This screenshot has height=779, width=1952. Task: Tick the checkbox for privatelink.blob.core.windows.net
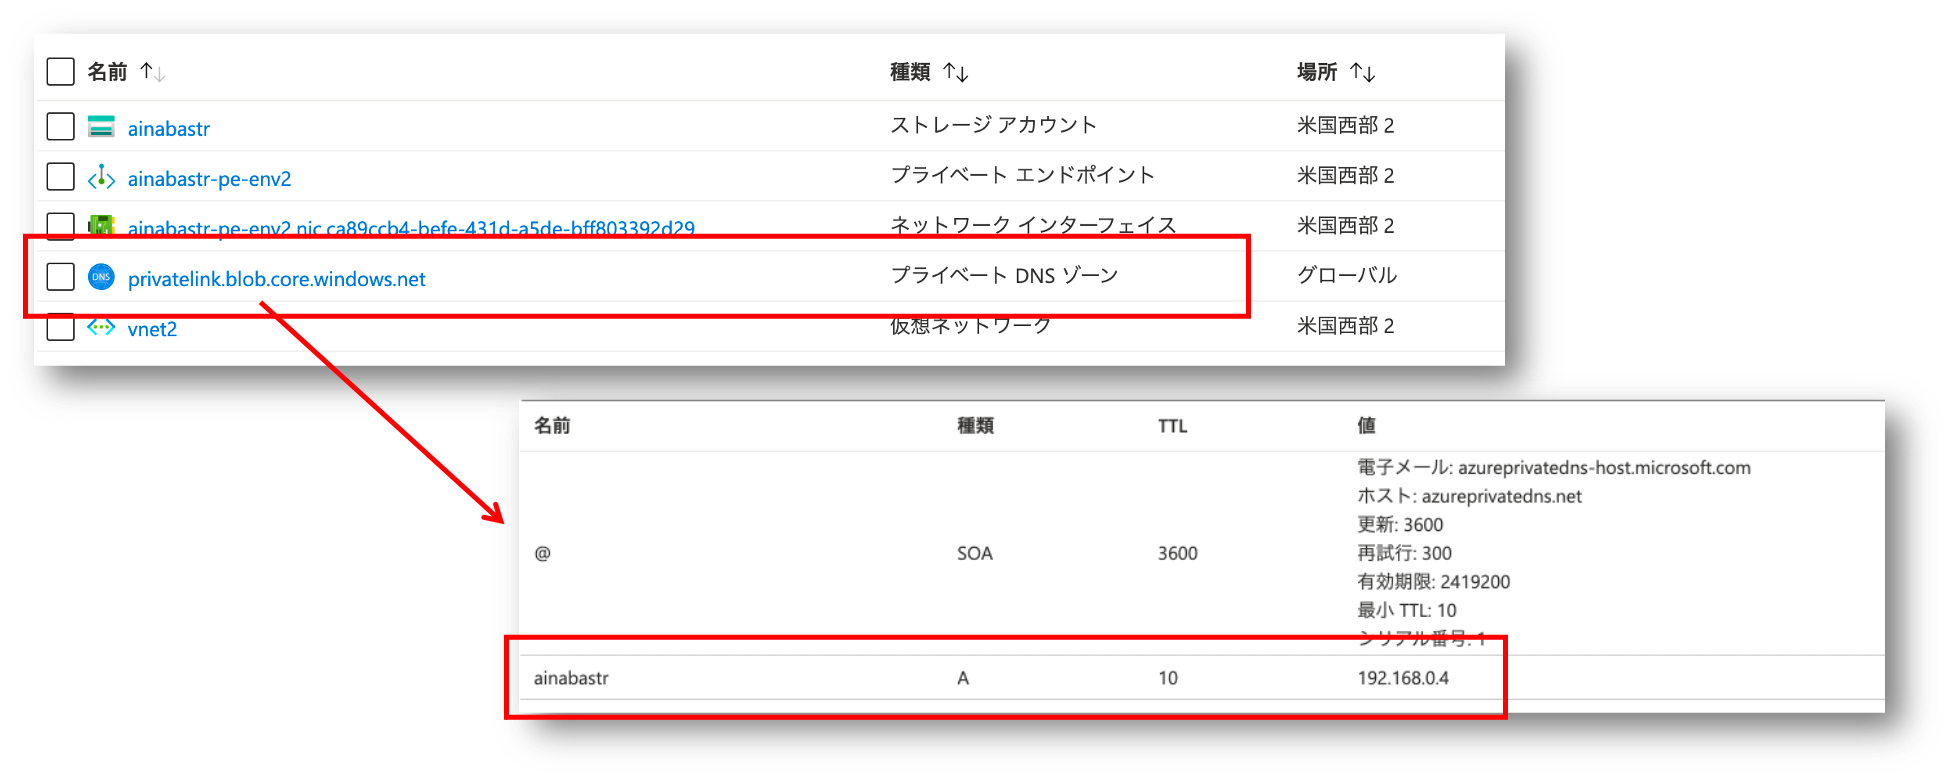click(61, 276)
